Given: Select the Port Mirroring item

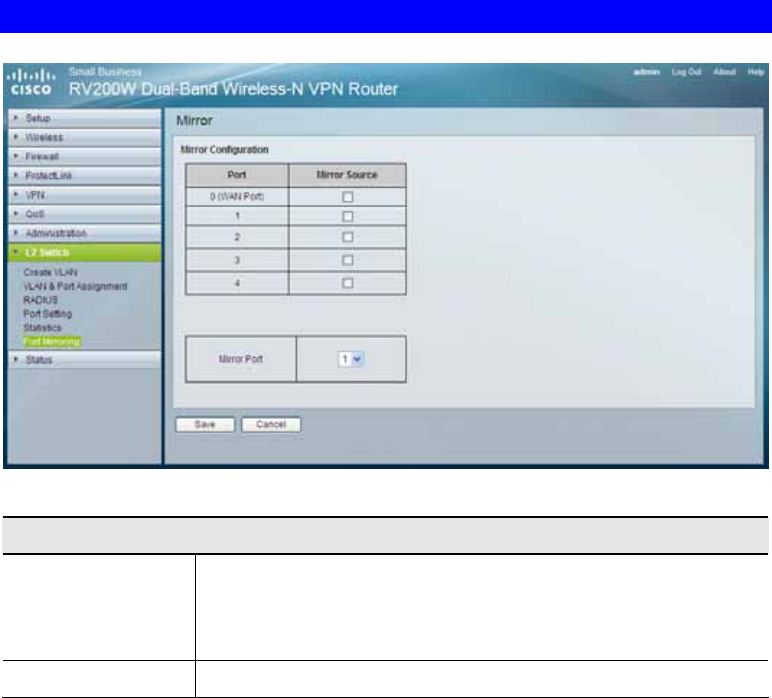Looking at the screenshot, I should coord(52,342).
